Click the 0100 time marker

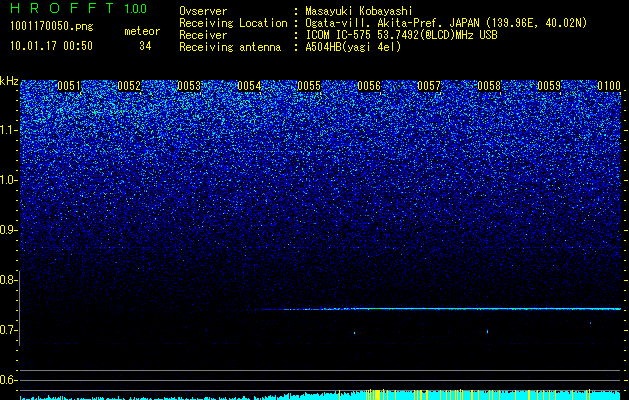609,86
